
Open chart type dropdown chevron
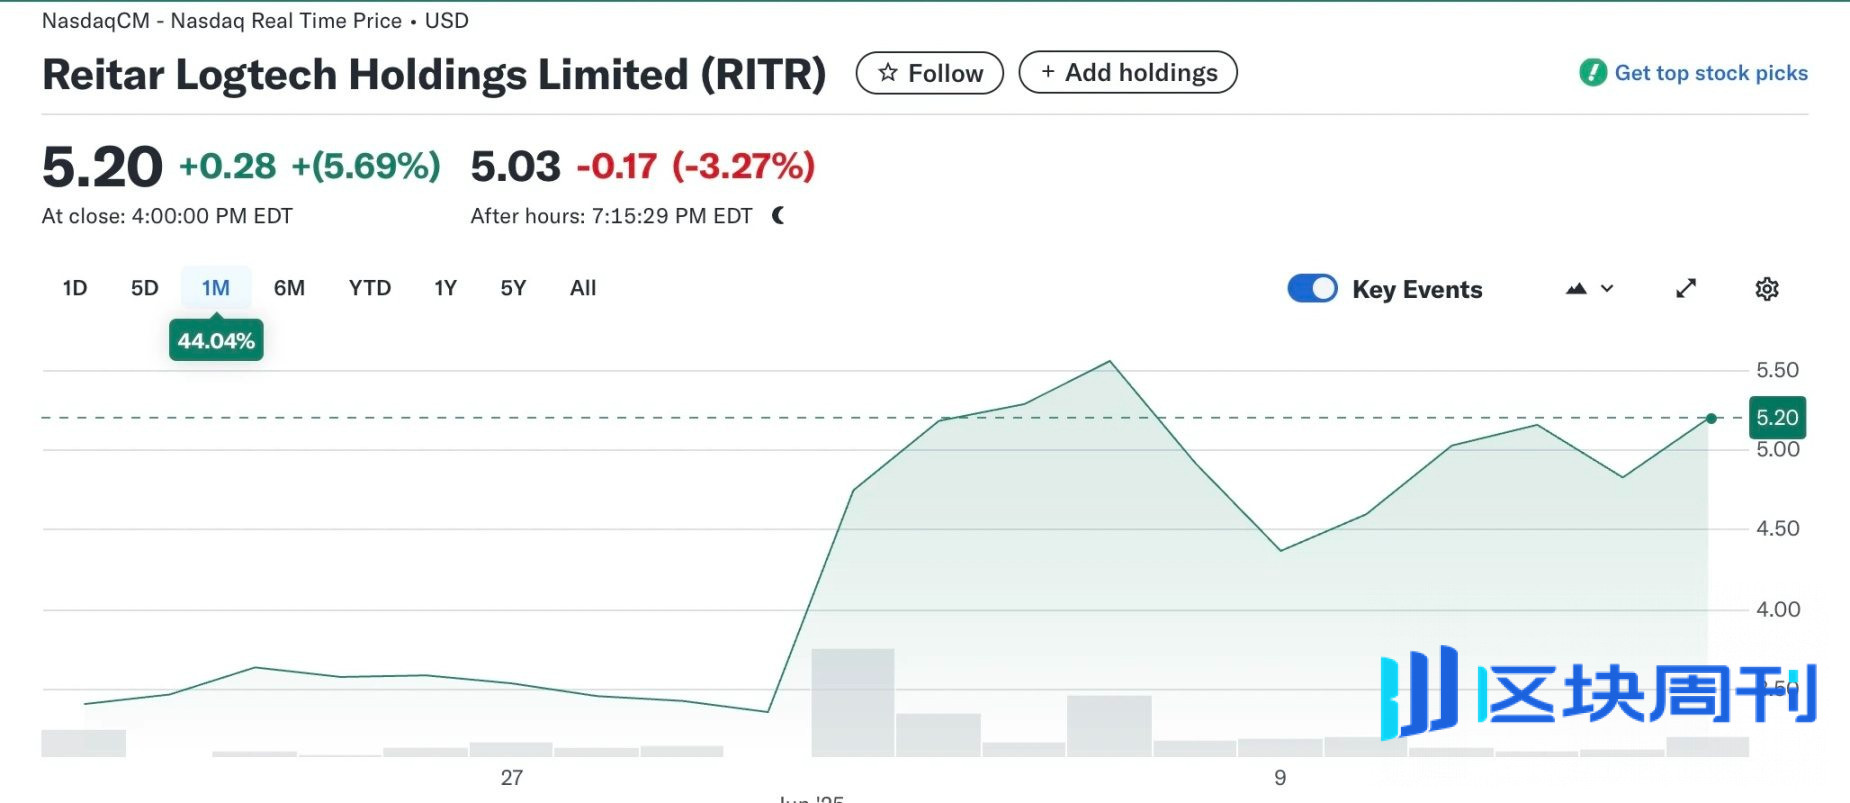(x=1607, y=288)
